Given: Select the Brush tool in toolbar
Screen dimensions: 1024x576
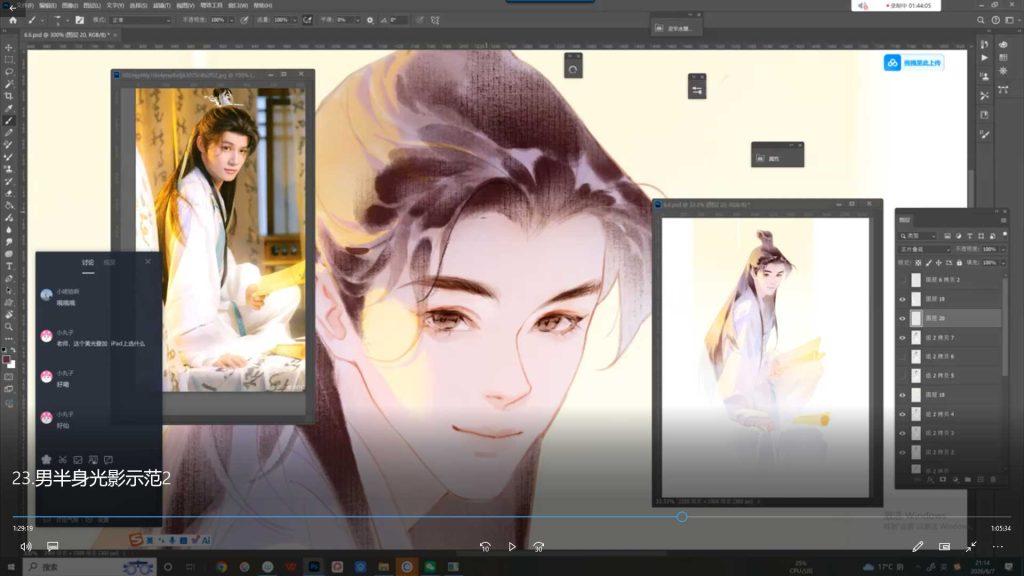Looking at the screenshot, I should click(x=8, y=121).
